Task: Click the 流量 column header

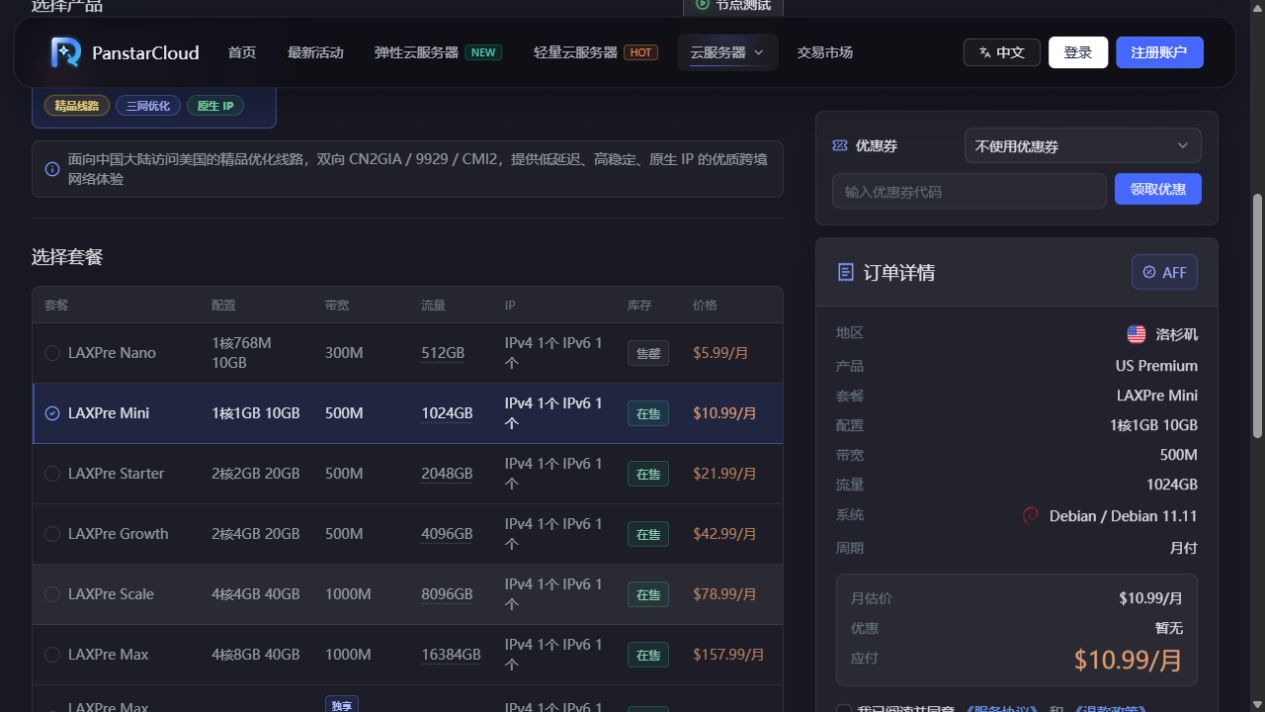Action: (x=433, y=305)
